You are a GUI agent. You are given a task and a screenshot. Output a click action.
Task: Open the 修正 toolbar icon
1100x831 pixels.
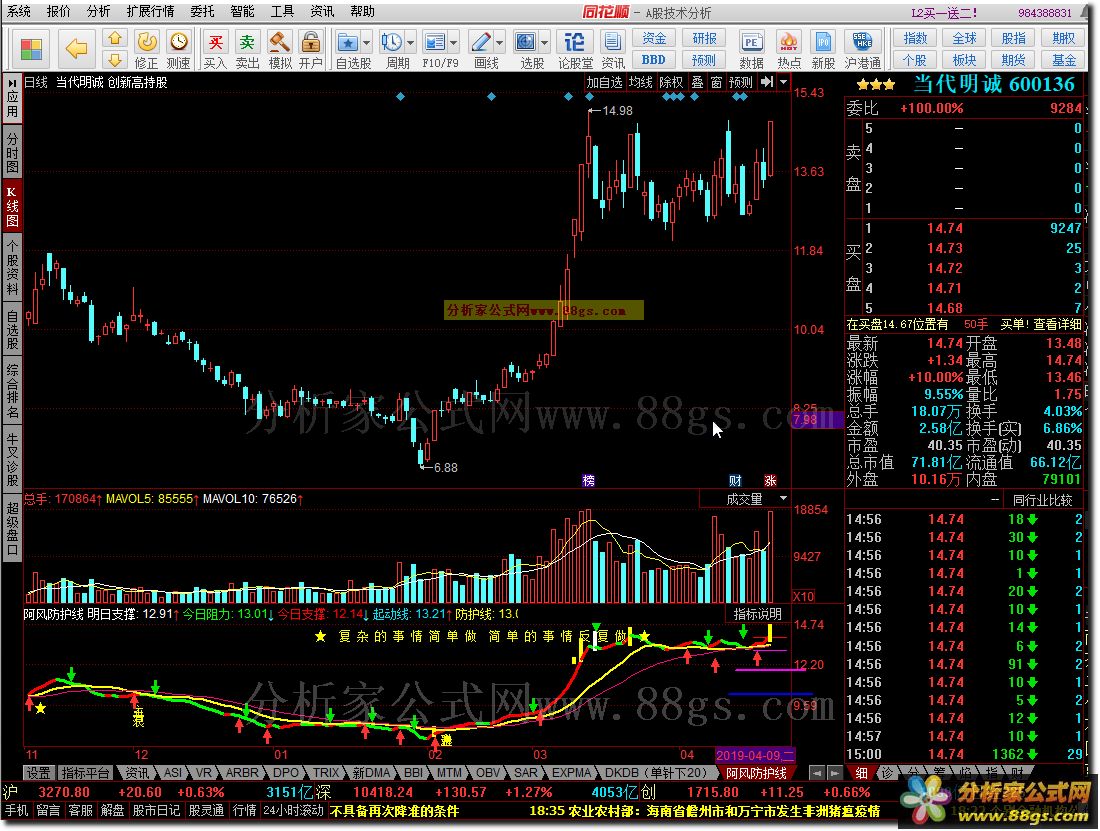[x=147, y=49]
